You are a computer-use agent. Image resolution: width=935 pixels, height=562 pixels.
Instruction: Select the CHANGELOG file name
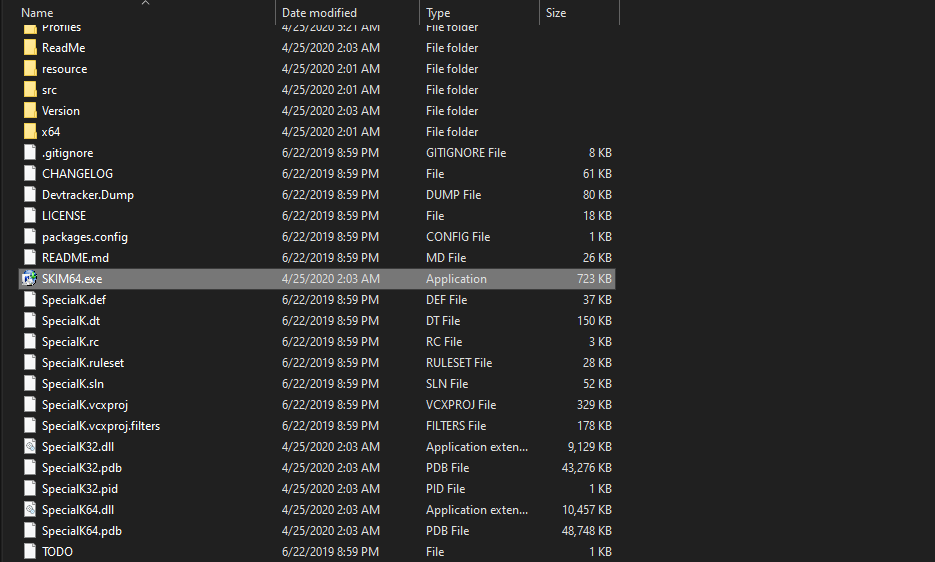click(x=77, y=174)
